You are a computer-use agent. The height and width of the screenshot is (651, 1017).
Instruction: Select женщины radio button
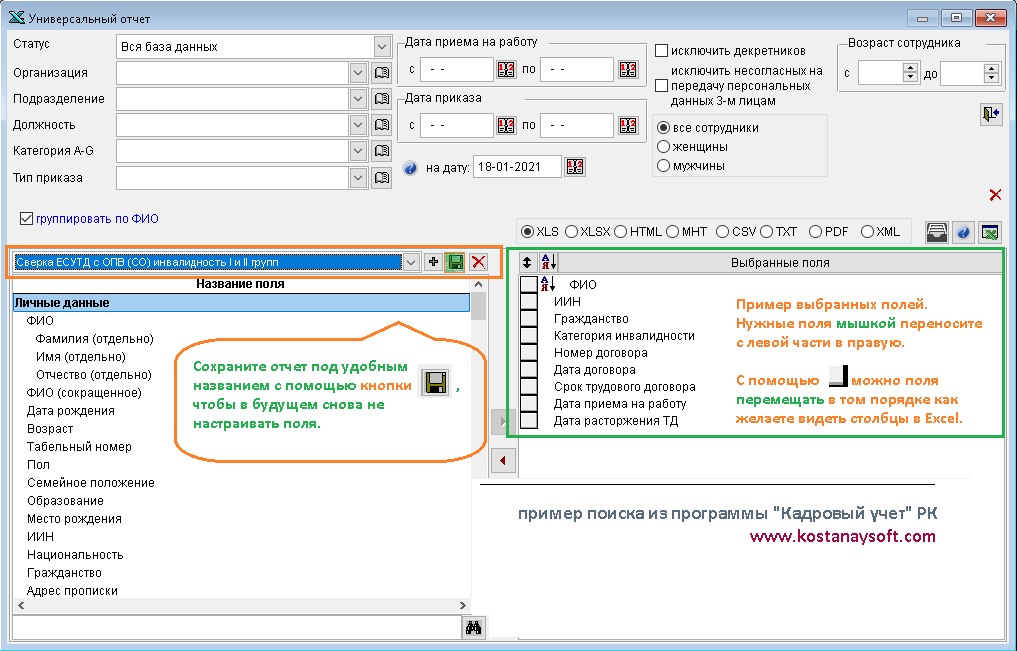(663, 147)
